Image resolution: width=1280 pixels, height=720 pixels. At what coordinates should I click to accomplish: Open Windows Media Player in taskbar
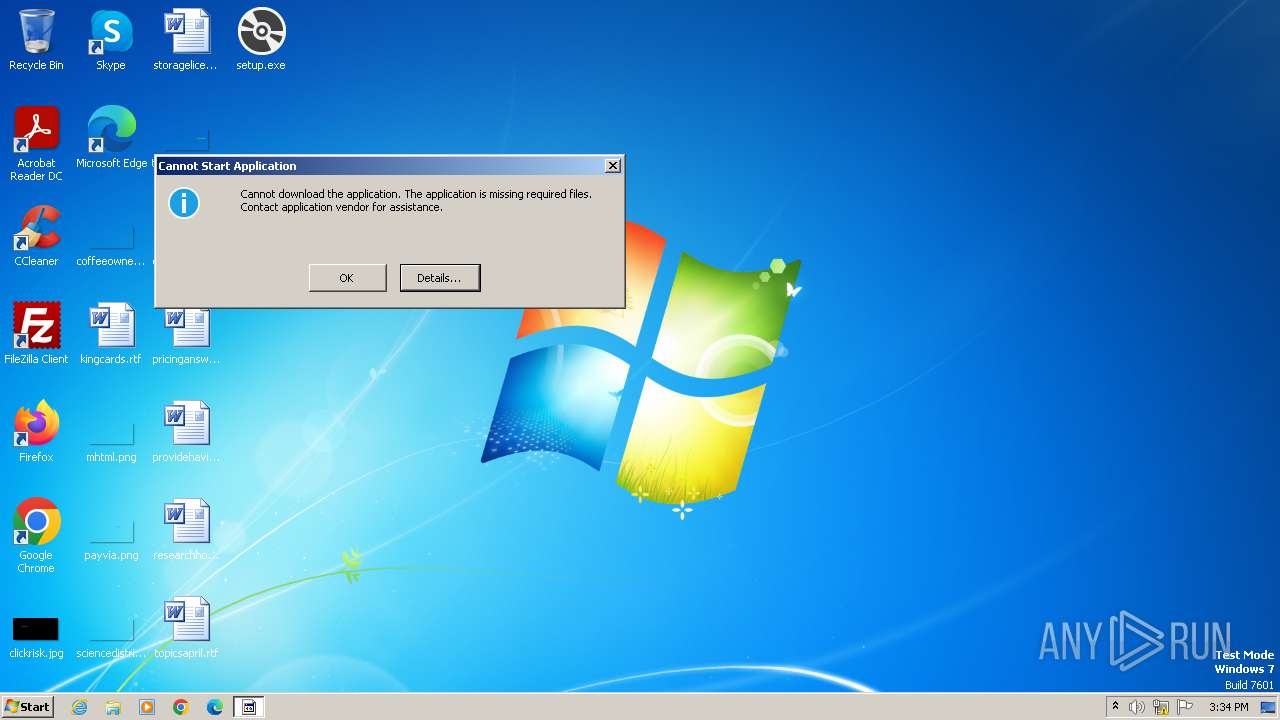147,707
